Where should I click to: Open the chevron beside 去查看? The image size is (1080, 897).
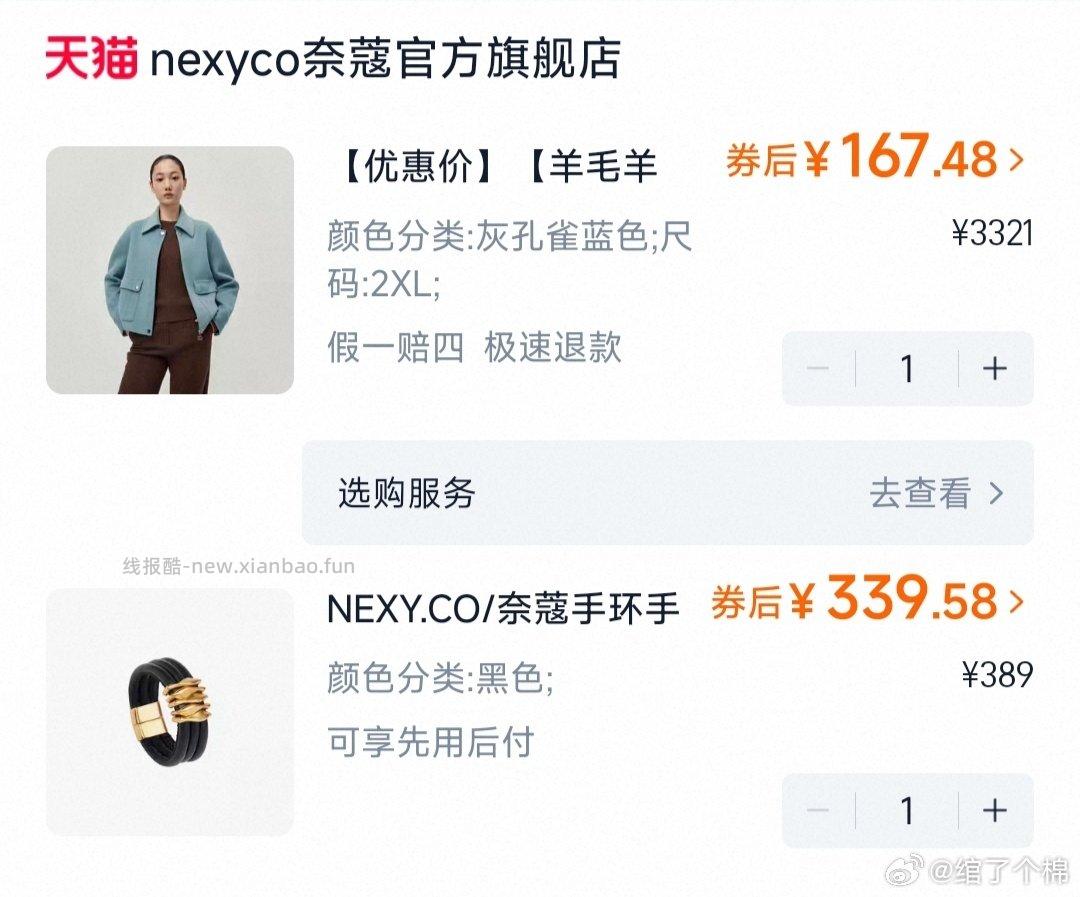(993, 492)
